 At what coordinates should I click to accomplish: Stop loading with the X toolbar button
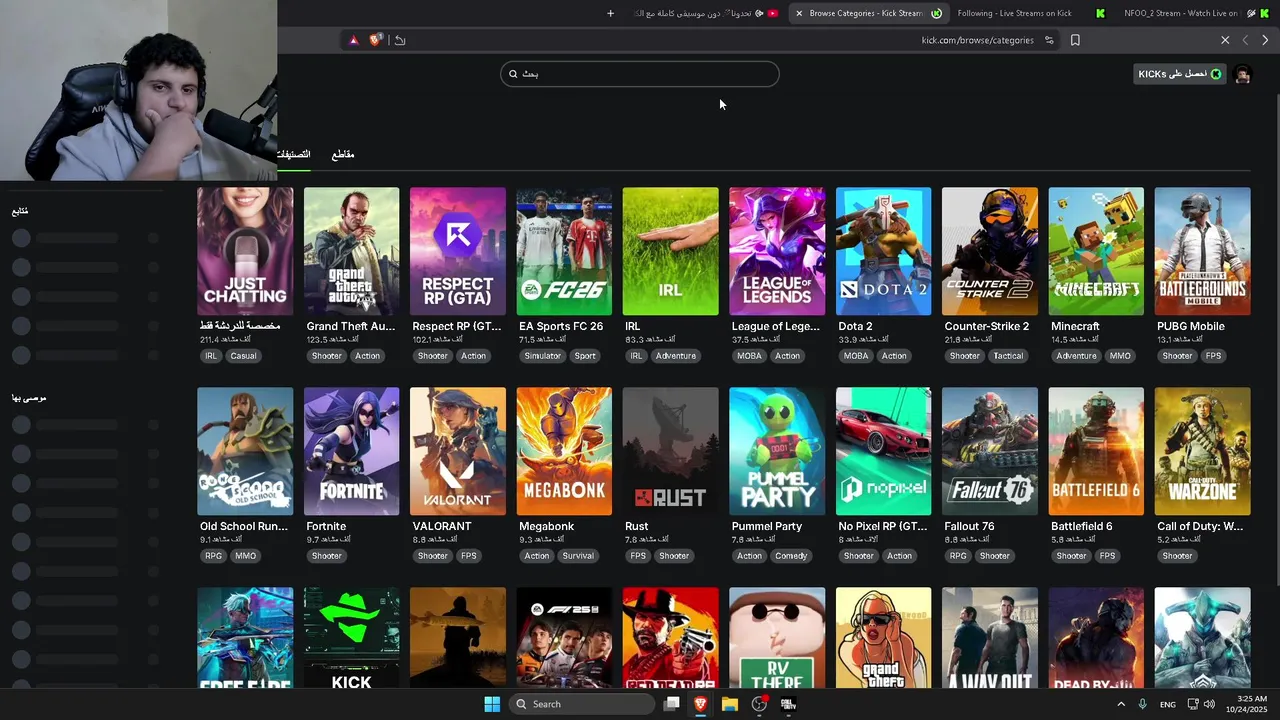click(x=1225, y=40)
